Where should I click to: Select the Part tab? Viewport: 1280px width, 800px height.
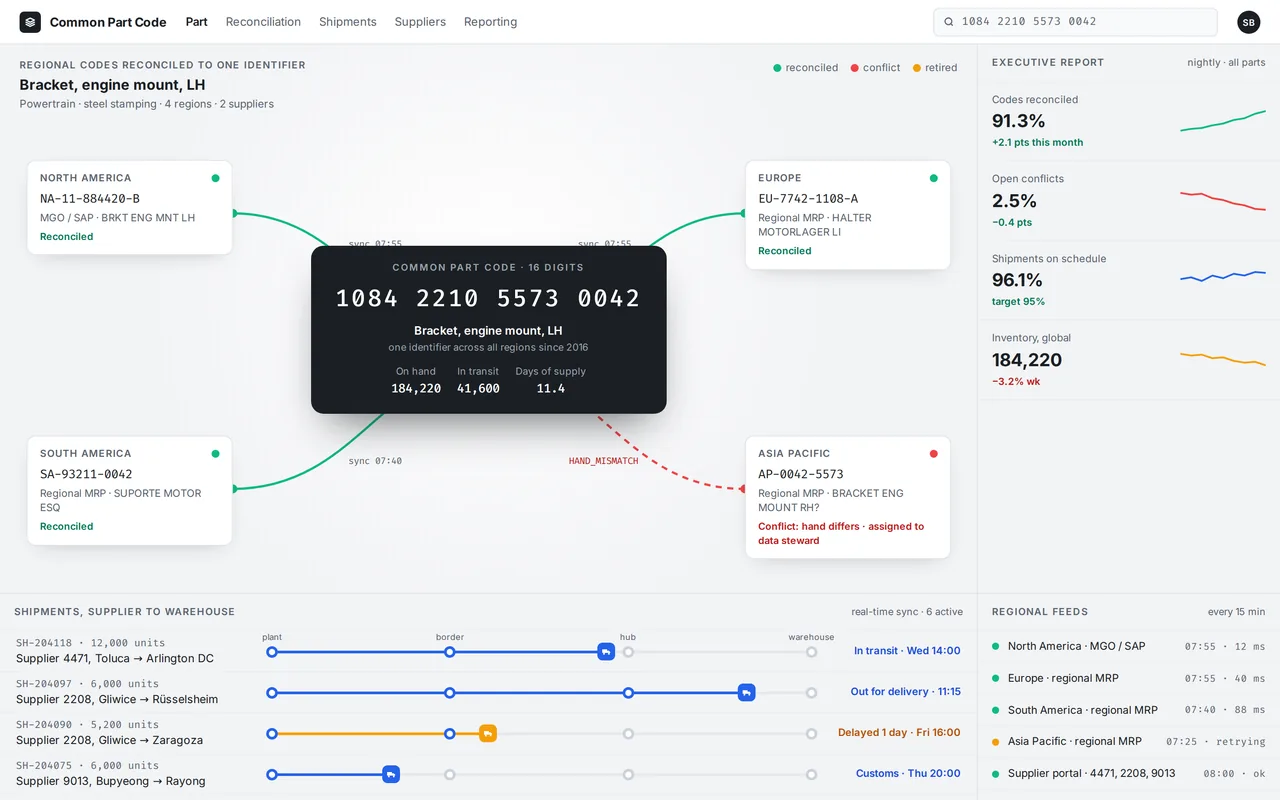tap(197, 22)
